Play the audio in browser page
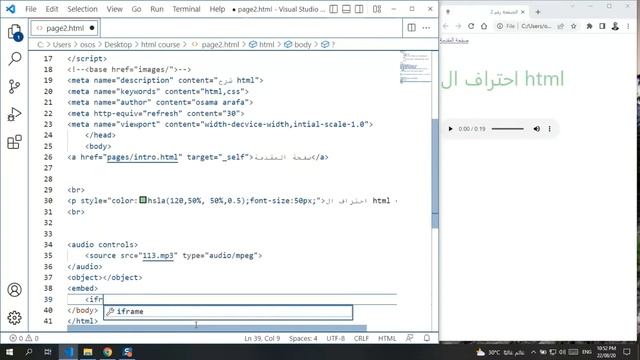640x360 pixels. pyautogui.click(x=450, y=129)
